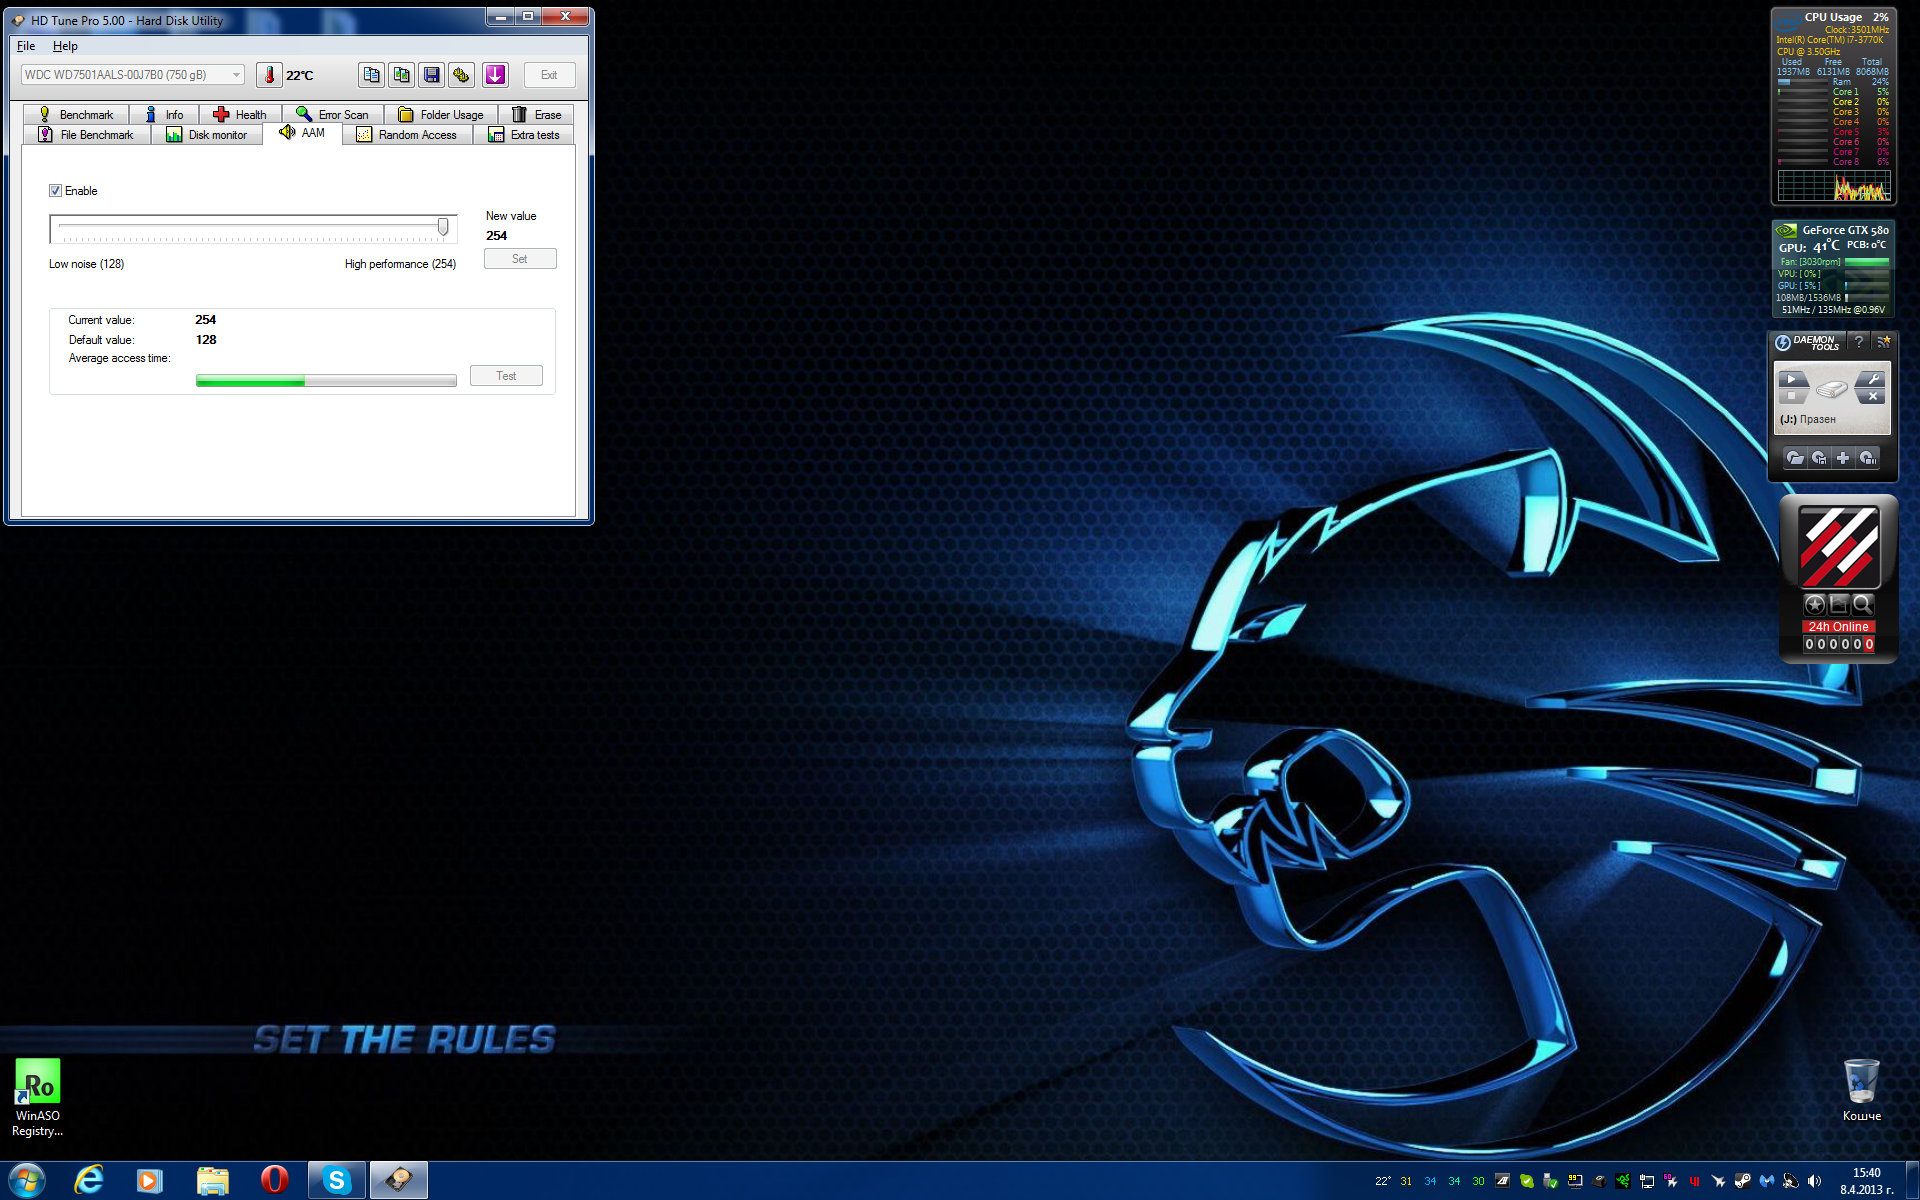The width and height of the screenshot is (1920, 1200).
Task: Click the copy text to clipboard icon
Action: 371,75
